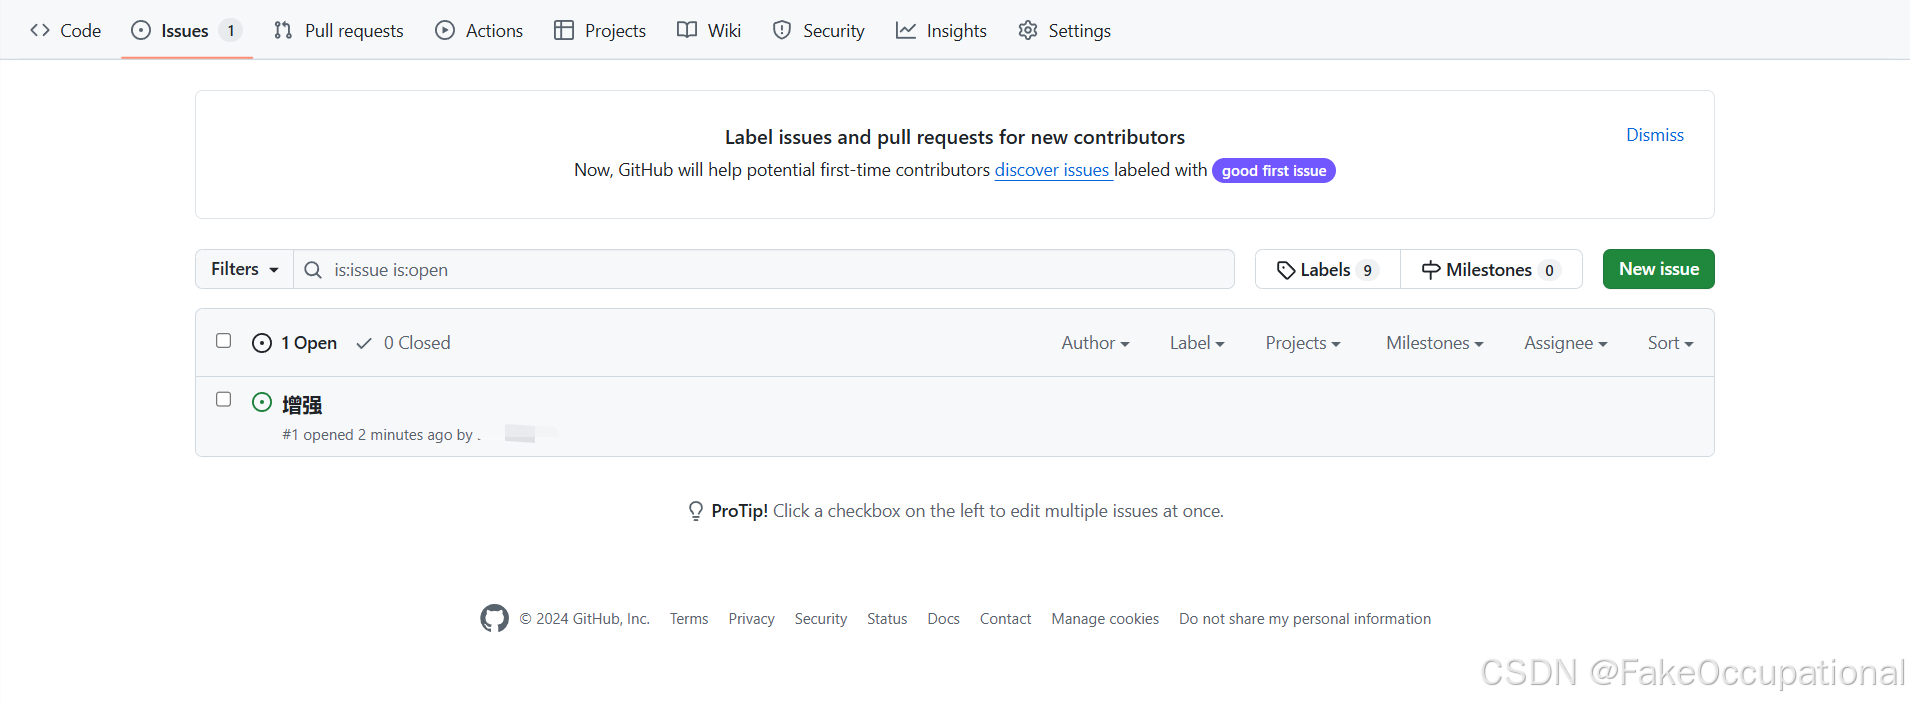Open the Filters dropdown
Viewport: 1910px width, 704px height.
(x=244, y=269)
